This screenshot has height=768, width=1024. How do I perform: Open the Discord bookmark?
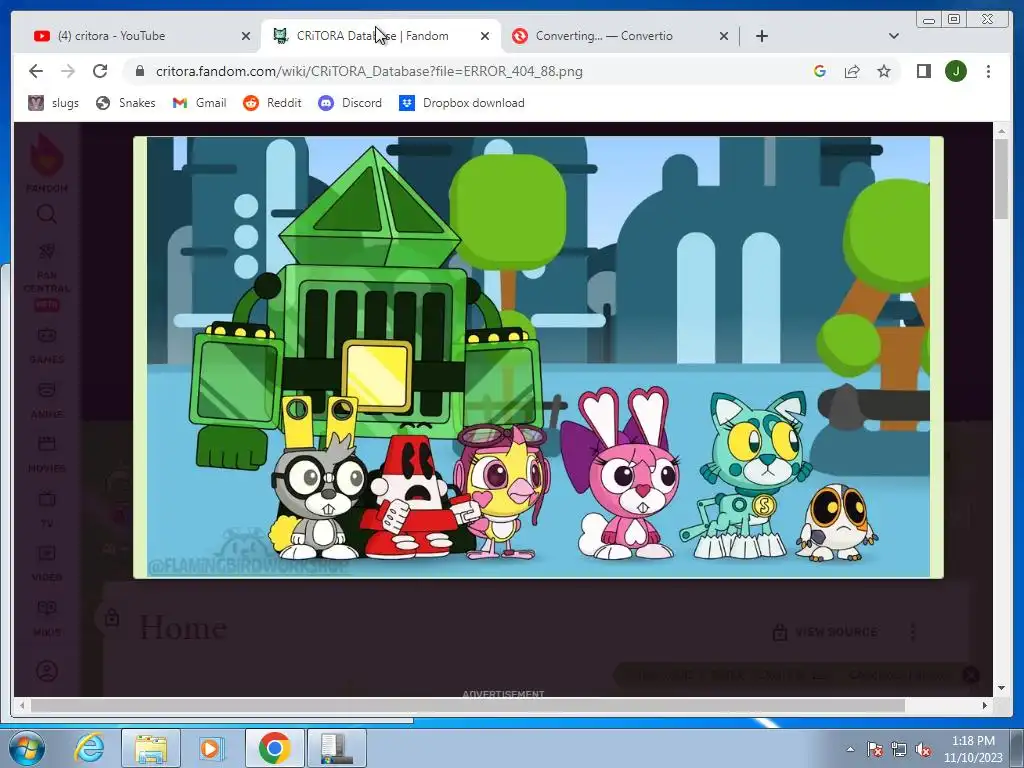tap(350, 103)
